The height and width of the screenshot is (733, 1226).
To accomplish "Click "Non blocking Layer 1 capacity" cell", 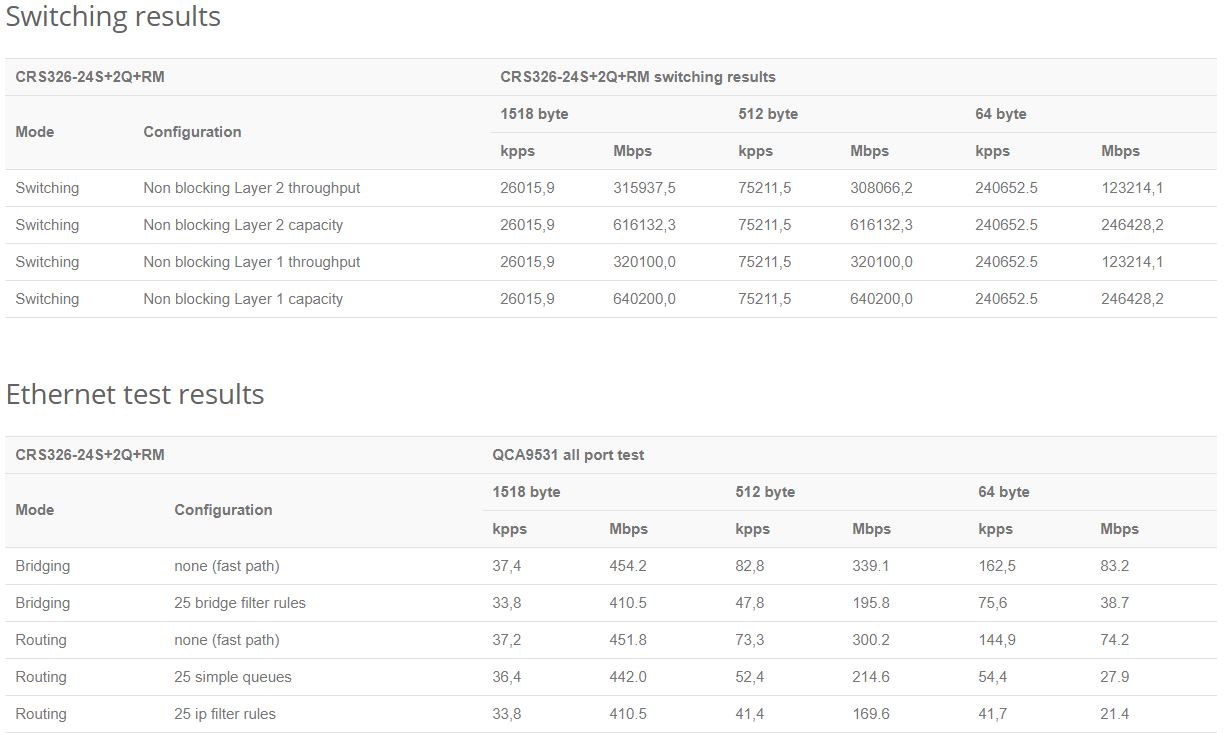I will pyautogui.click(x=243, y=299).
